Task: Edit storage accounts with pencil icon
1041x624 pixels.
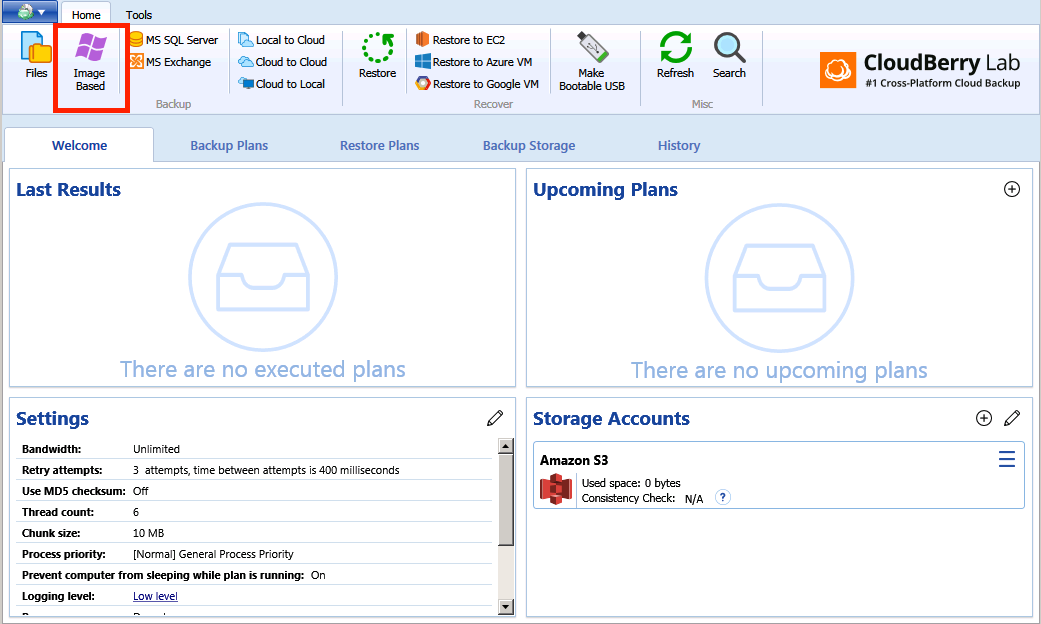Action: pyautogui.click(x=1012, y=418)
